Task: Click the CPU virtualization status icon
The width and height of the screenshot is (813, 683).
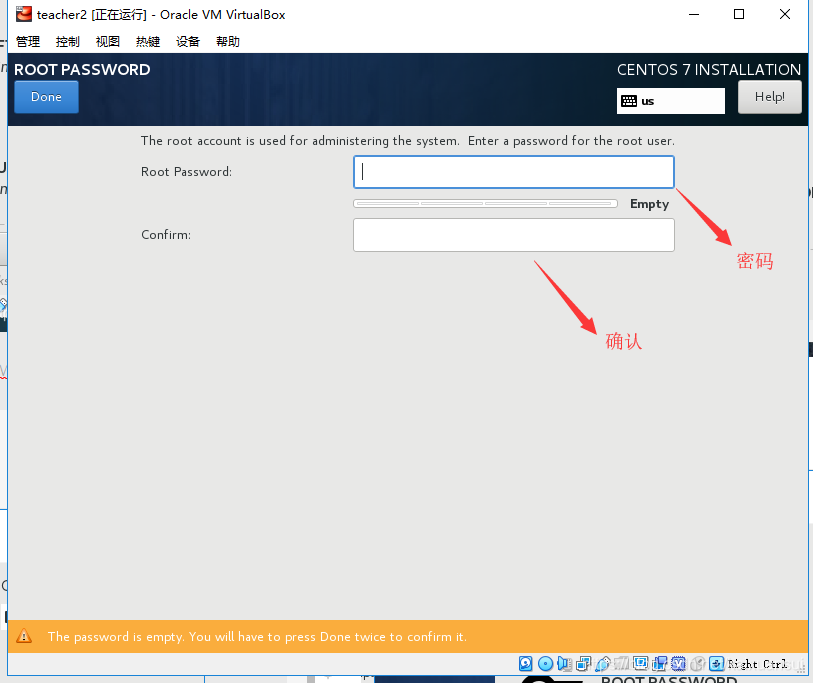Action: tap(679, 663)
